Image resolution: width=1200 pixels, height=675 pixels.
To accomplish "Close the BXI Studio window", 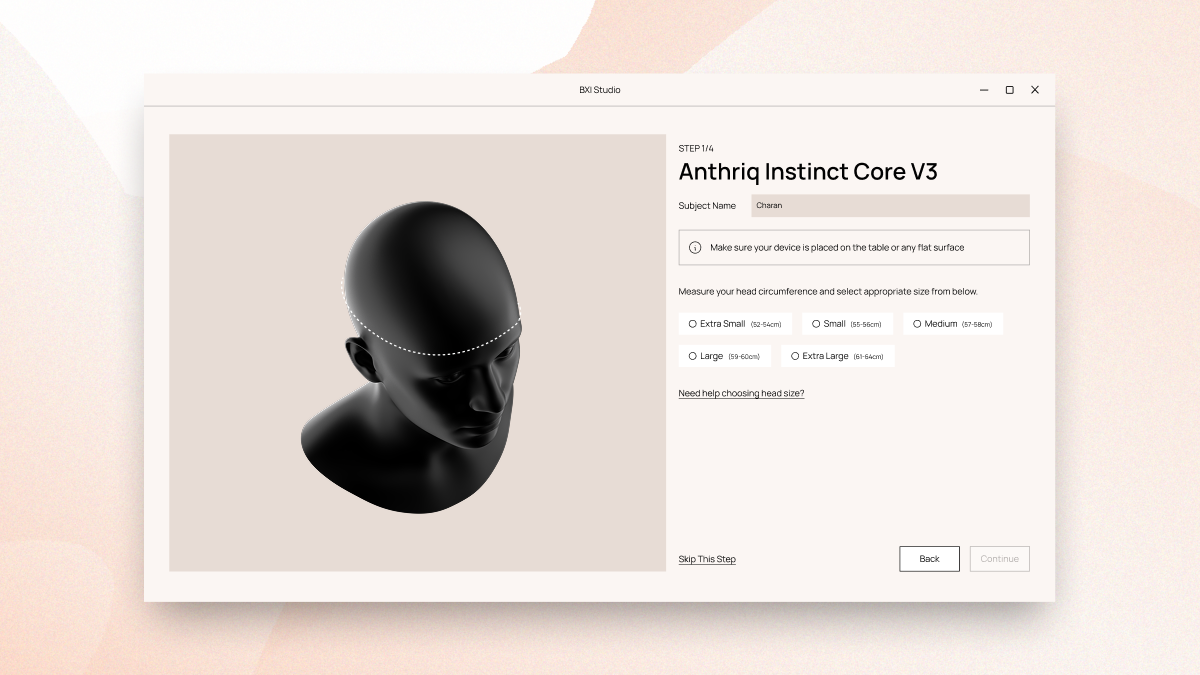I will coord(1035,90).
